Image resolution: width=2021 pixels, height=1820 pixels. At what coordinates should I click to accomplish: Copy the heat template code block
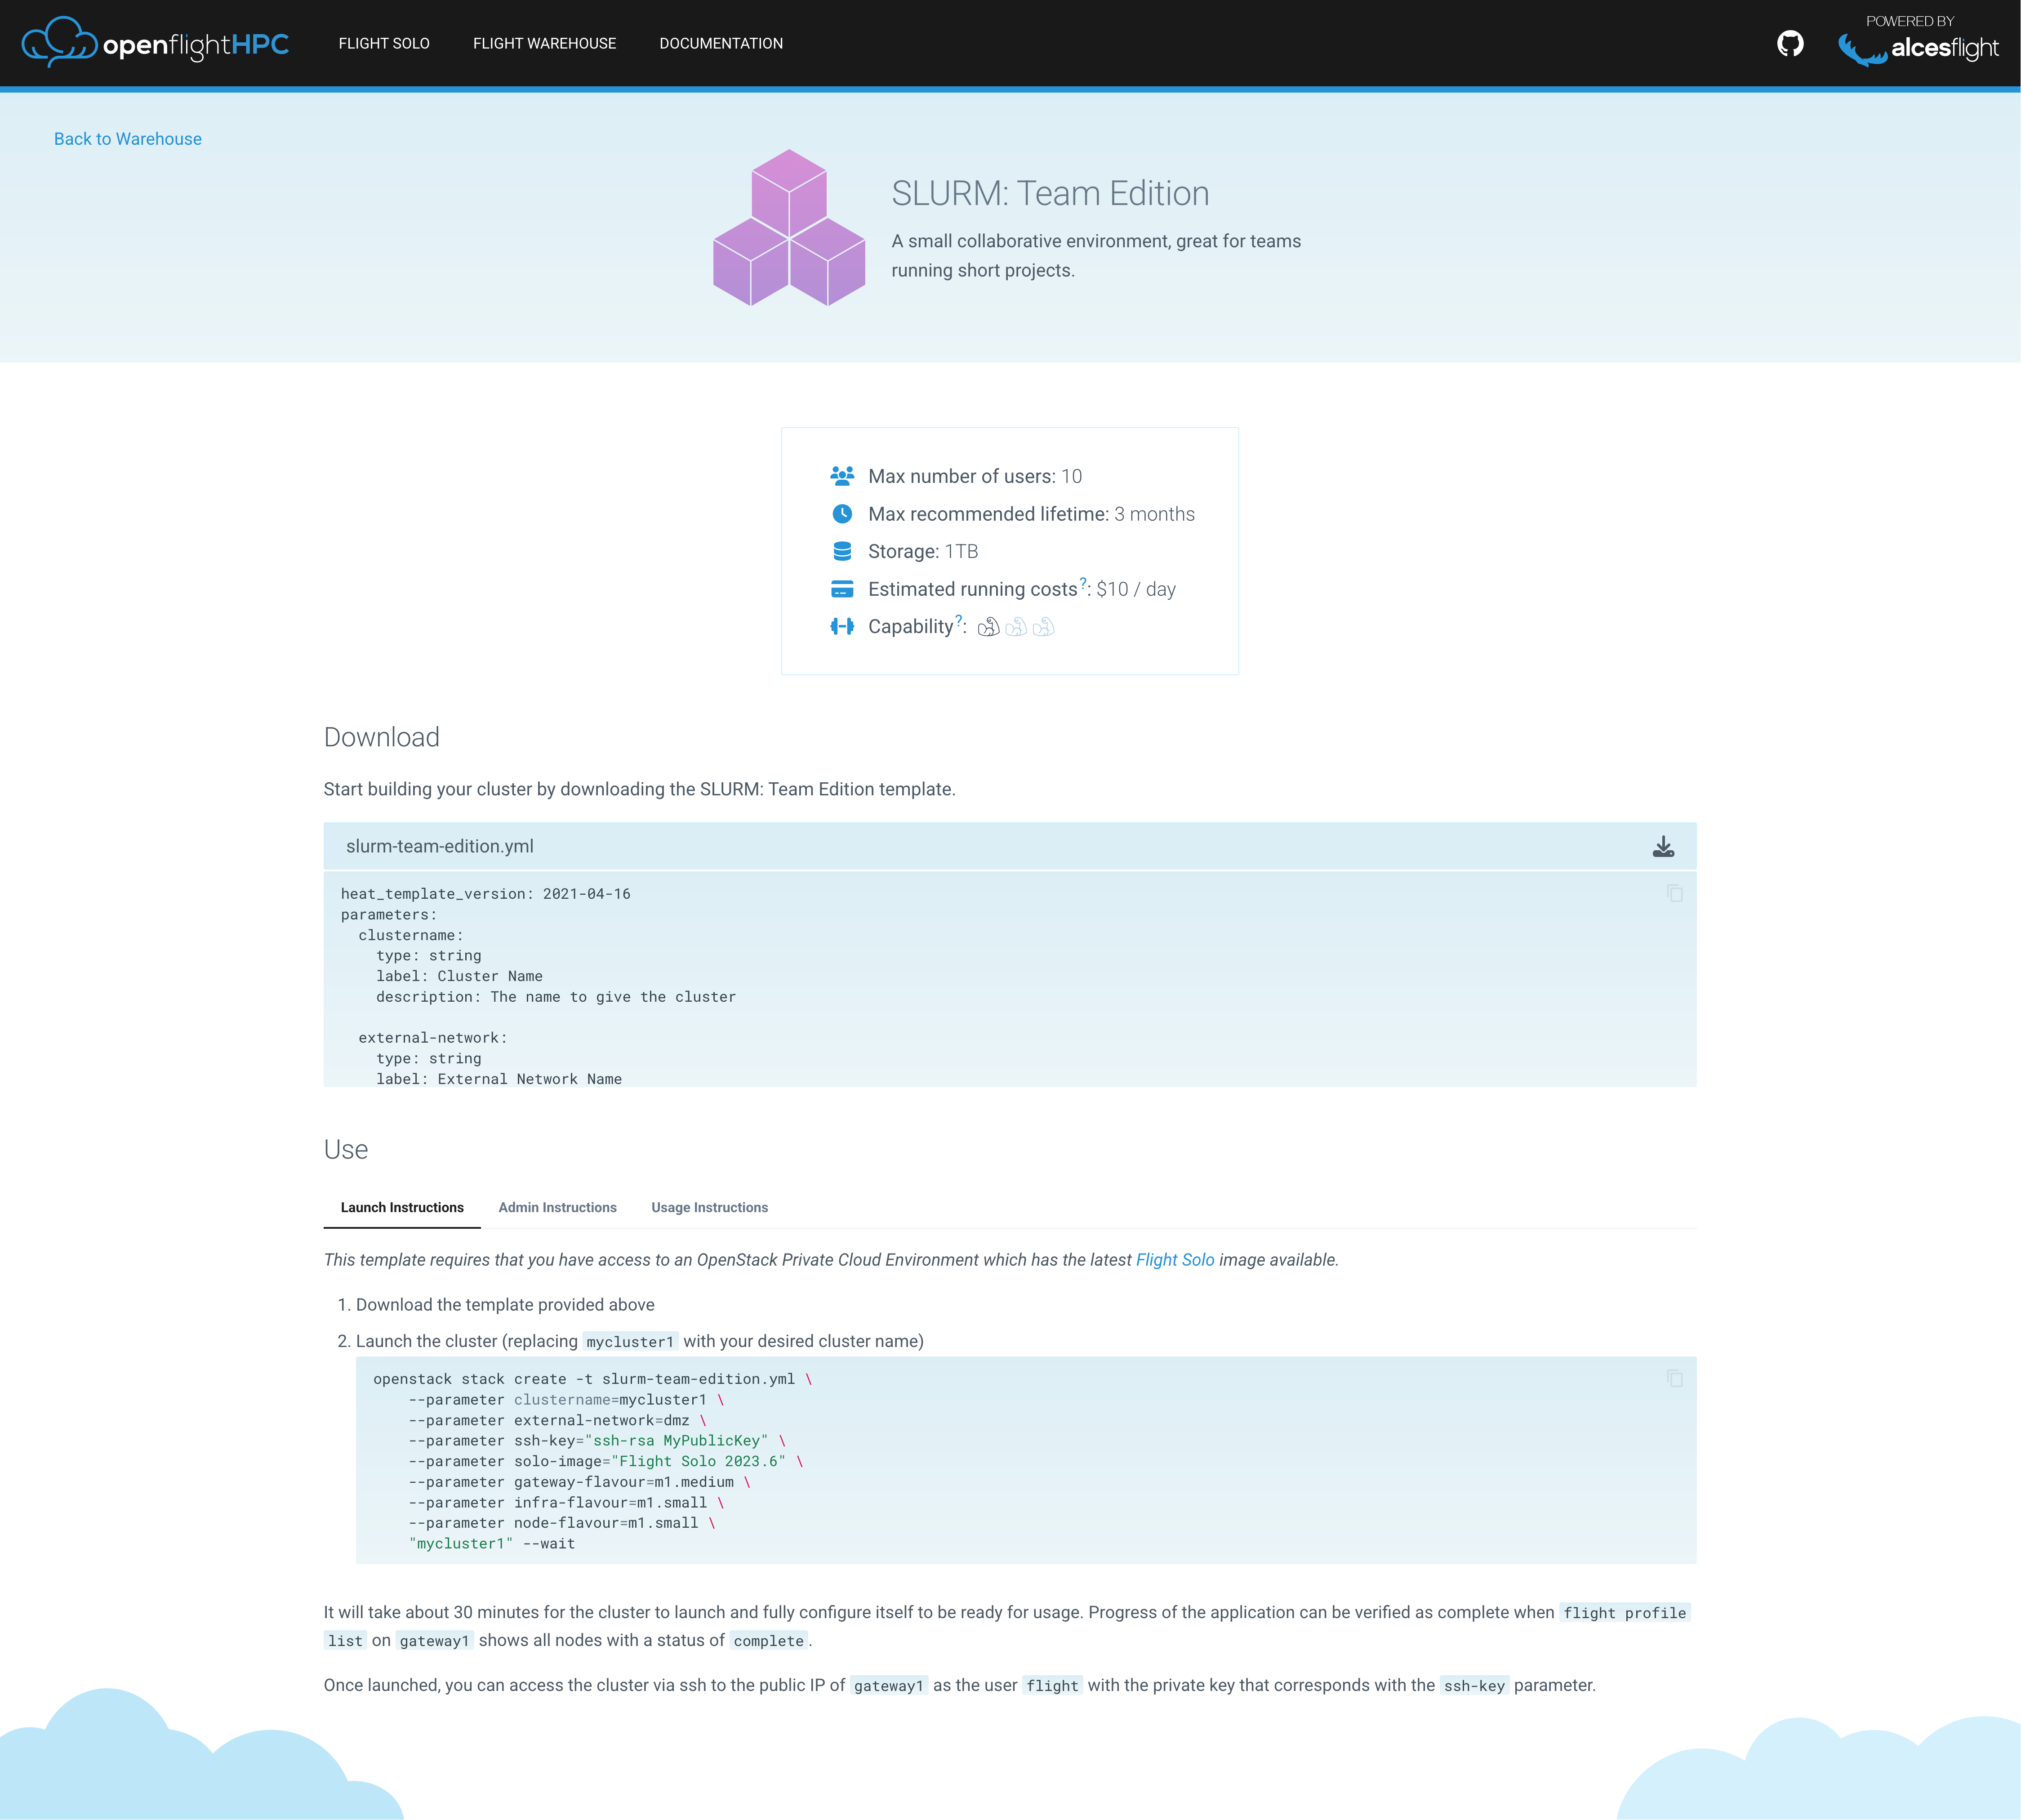click(1674, 893)
